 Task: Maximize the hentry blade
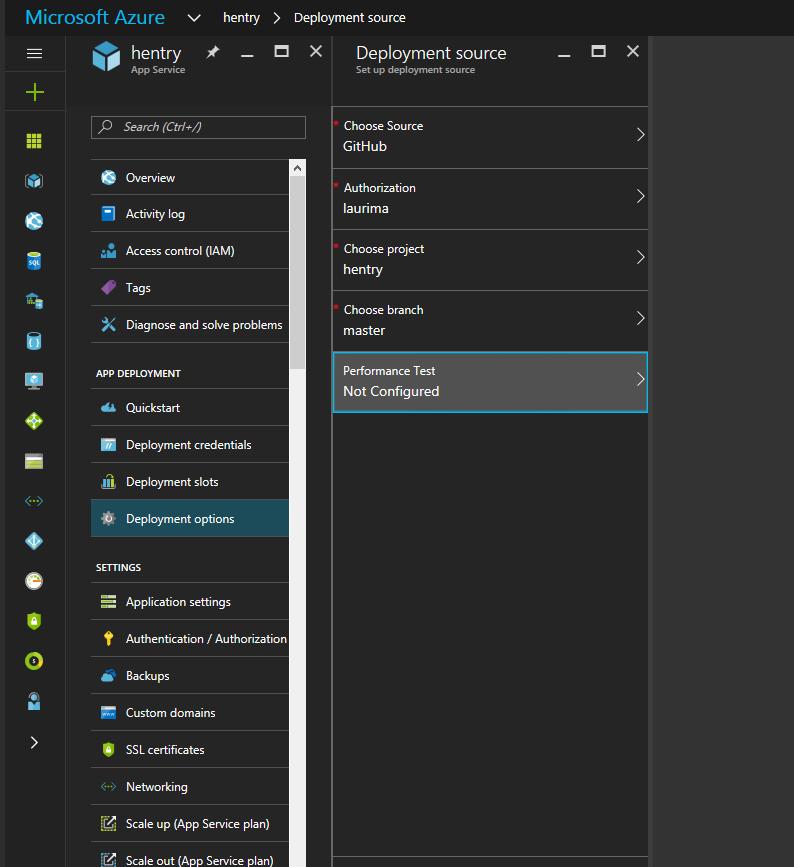click(281, 51)
